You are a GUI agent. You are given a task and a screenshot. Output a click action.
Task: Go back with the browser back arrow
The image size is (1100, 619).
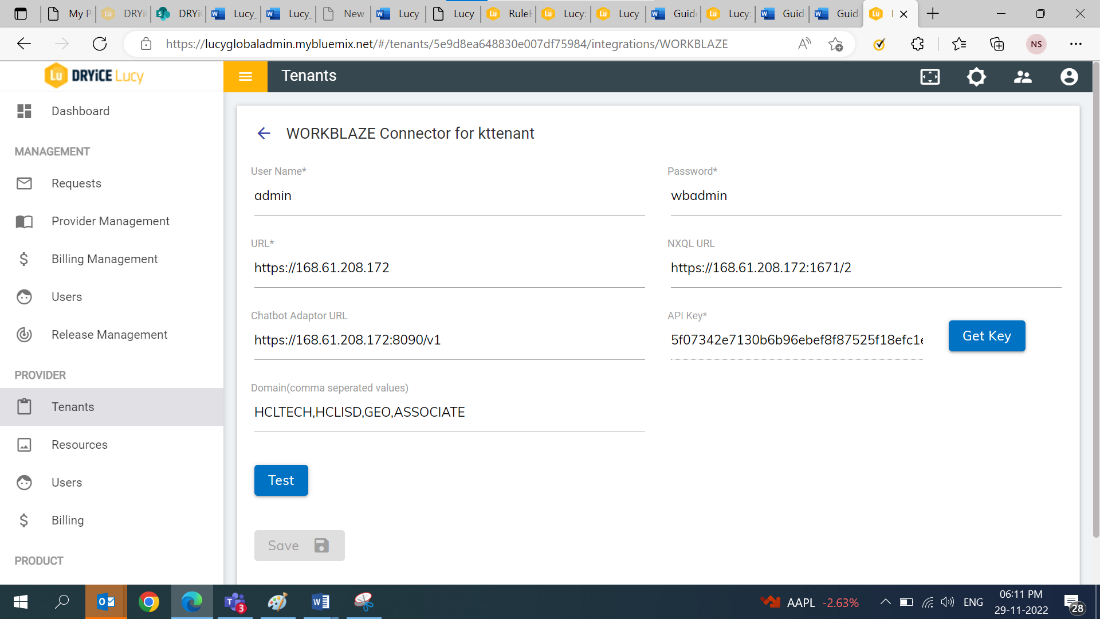[24, 44]
